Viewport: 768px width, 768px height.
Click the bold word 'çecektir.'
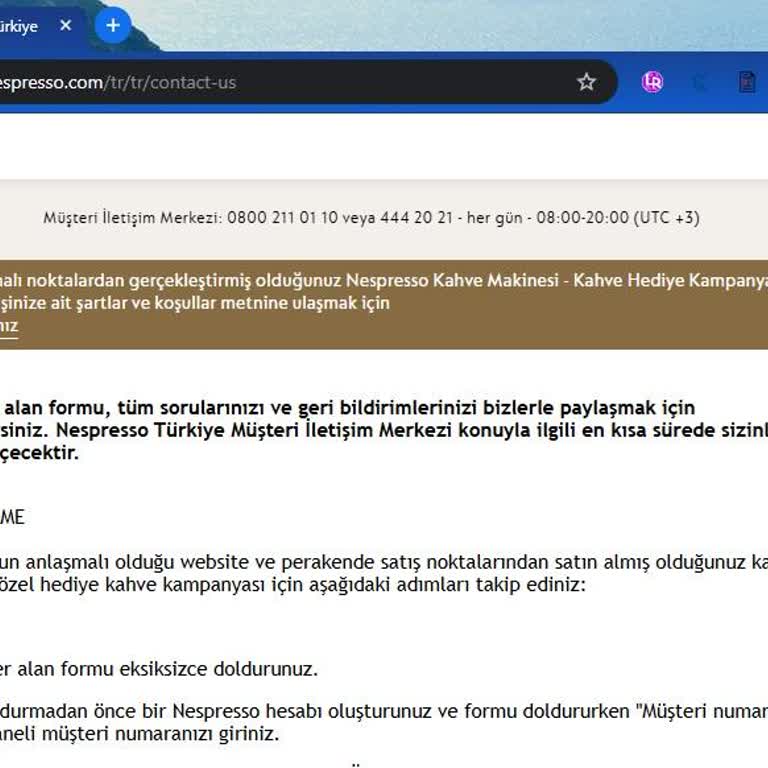(39, 453)
